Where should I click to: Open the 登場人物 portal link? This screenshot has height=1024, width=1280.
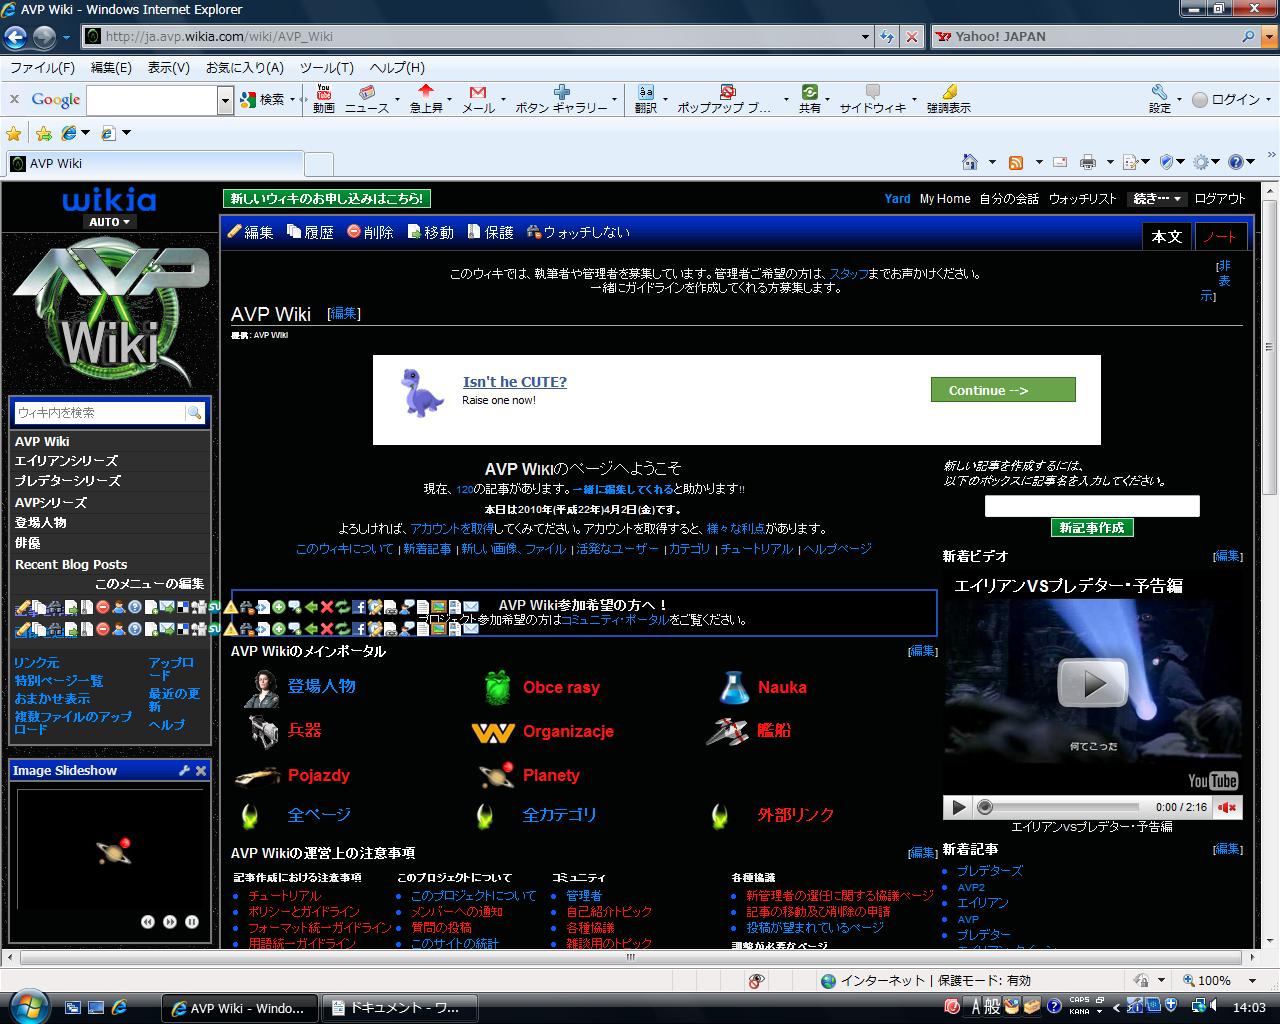click(x=321, y=686)
